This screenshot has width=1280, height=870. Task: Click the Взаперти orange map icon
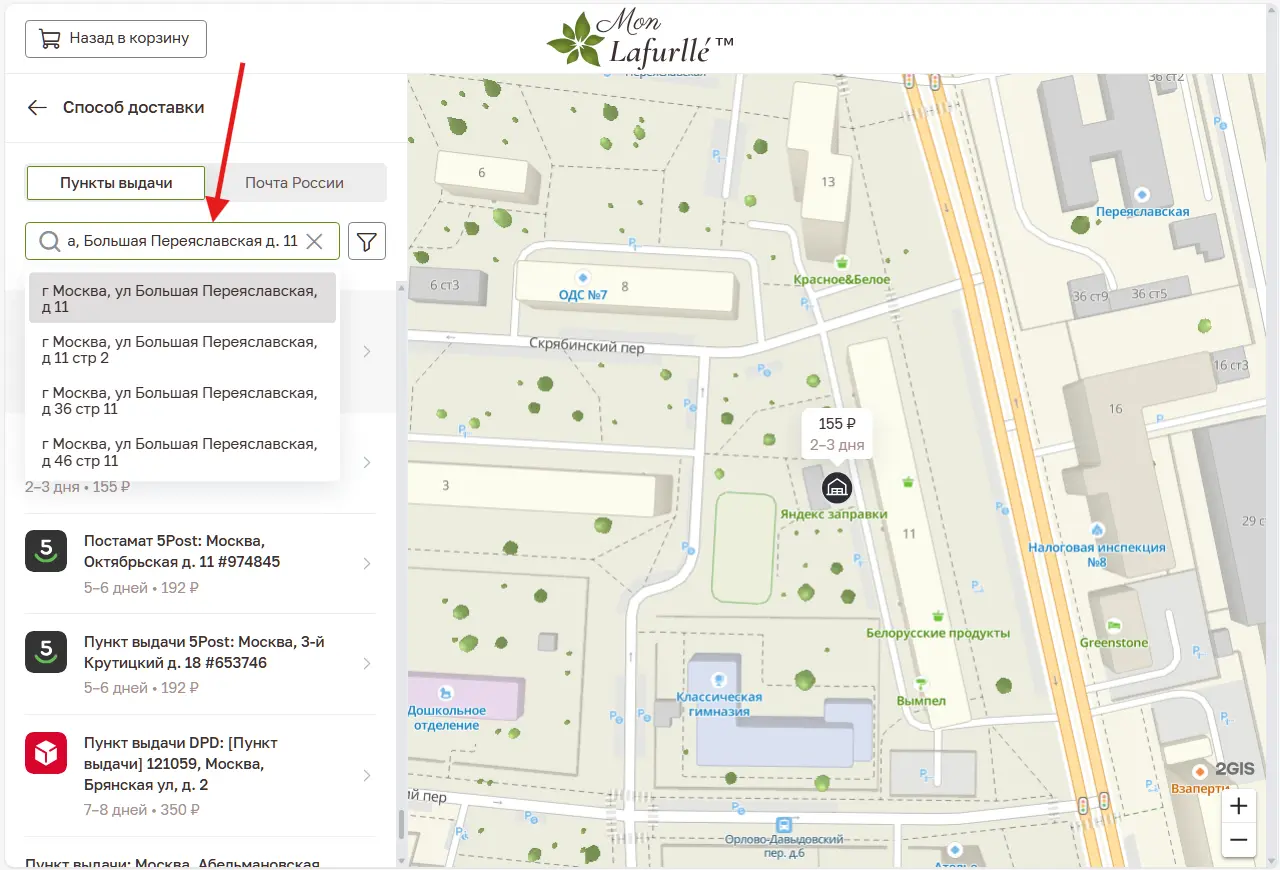coord(1200,770)
